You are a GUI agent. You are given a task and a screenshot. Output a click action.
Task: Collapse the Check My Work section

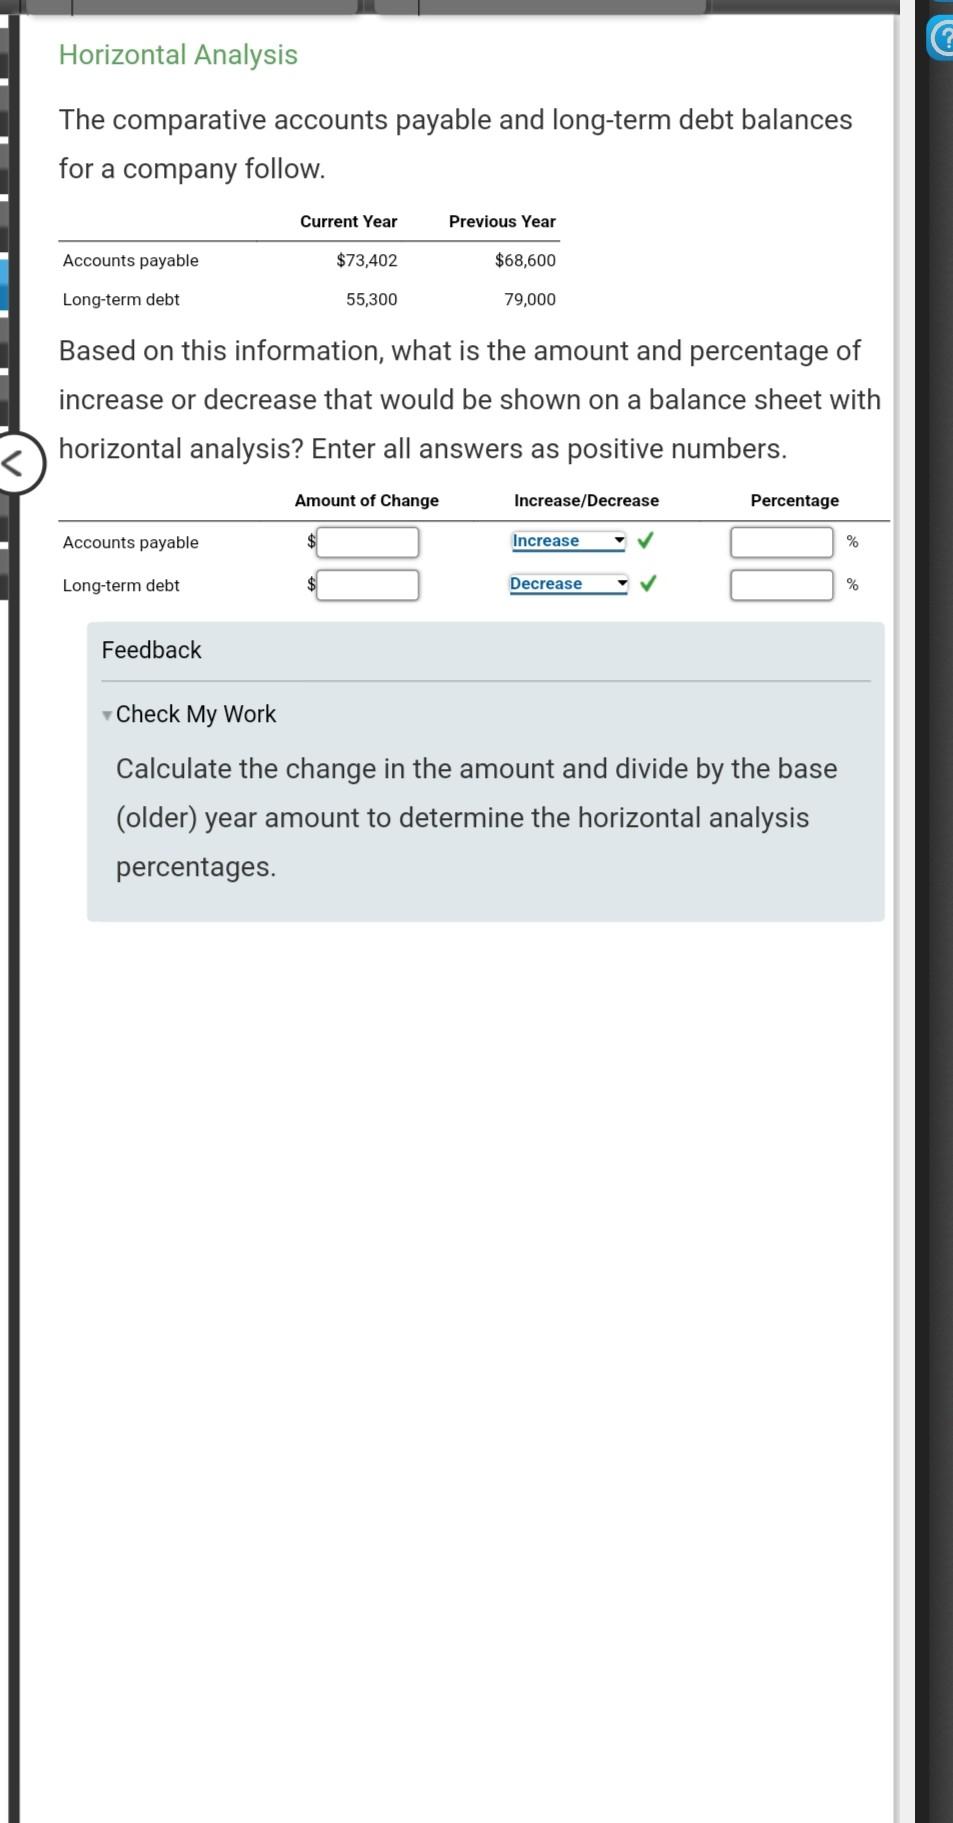tap(189, 714)
